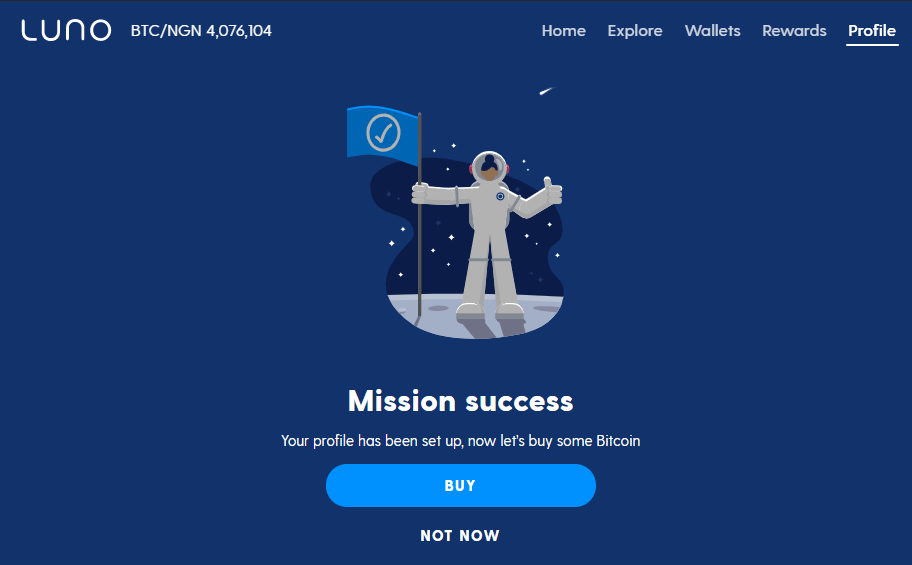
Task: Open the Wallets tab
Action: pyautogui.click(x=712, y=30)
